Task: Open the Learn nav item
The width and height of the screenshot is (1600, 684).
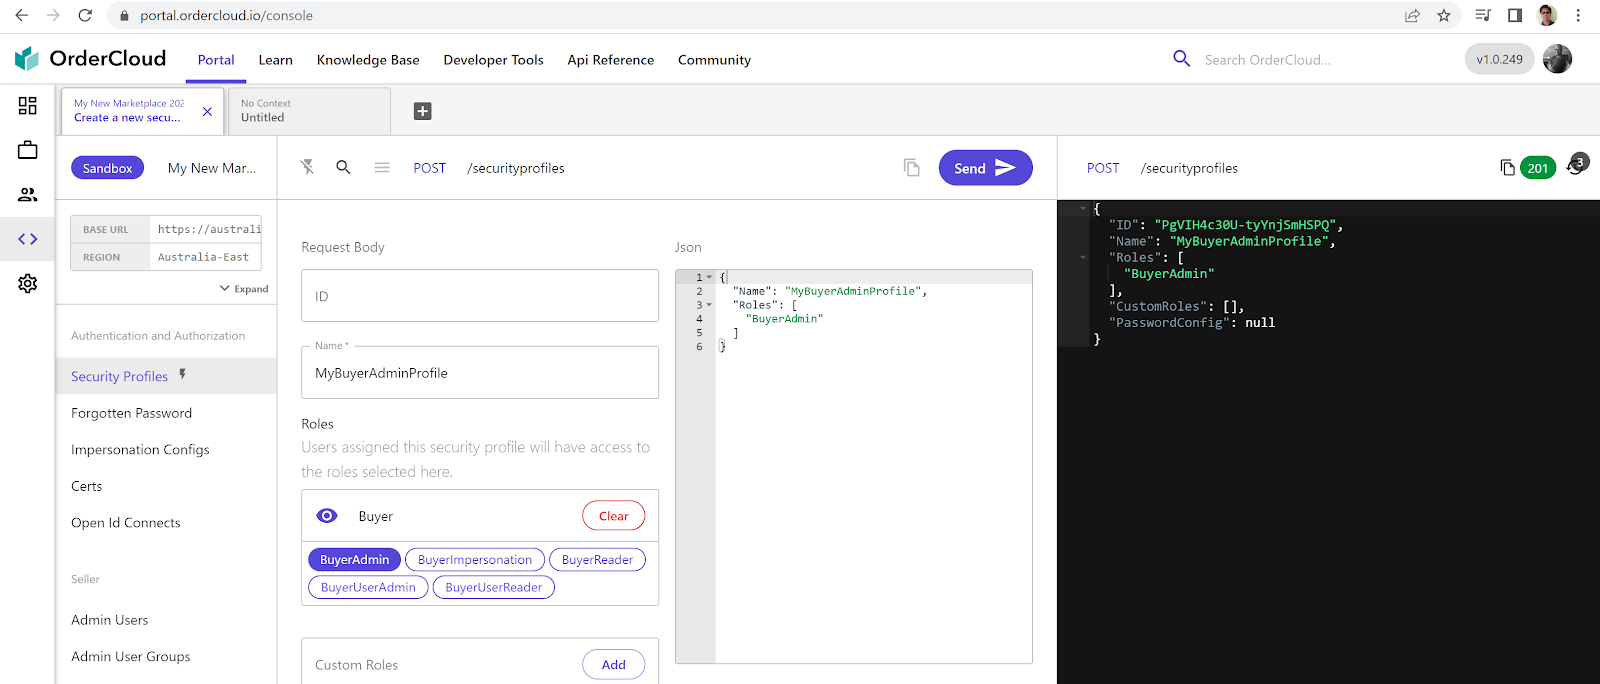Action: 275,60
